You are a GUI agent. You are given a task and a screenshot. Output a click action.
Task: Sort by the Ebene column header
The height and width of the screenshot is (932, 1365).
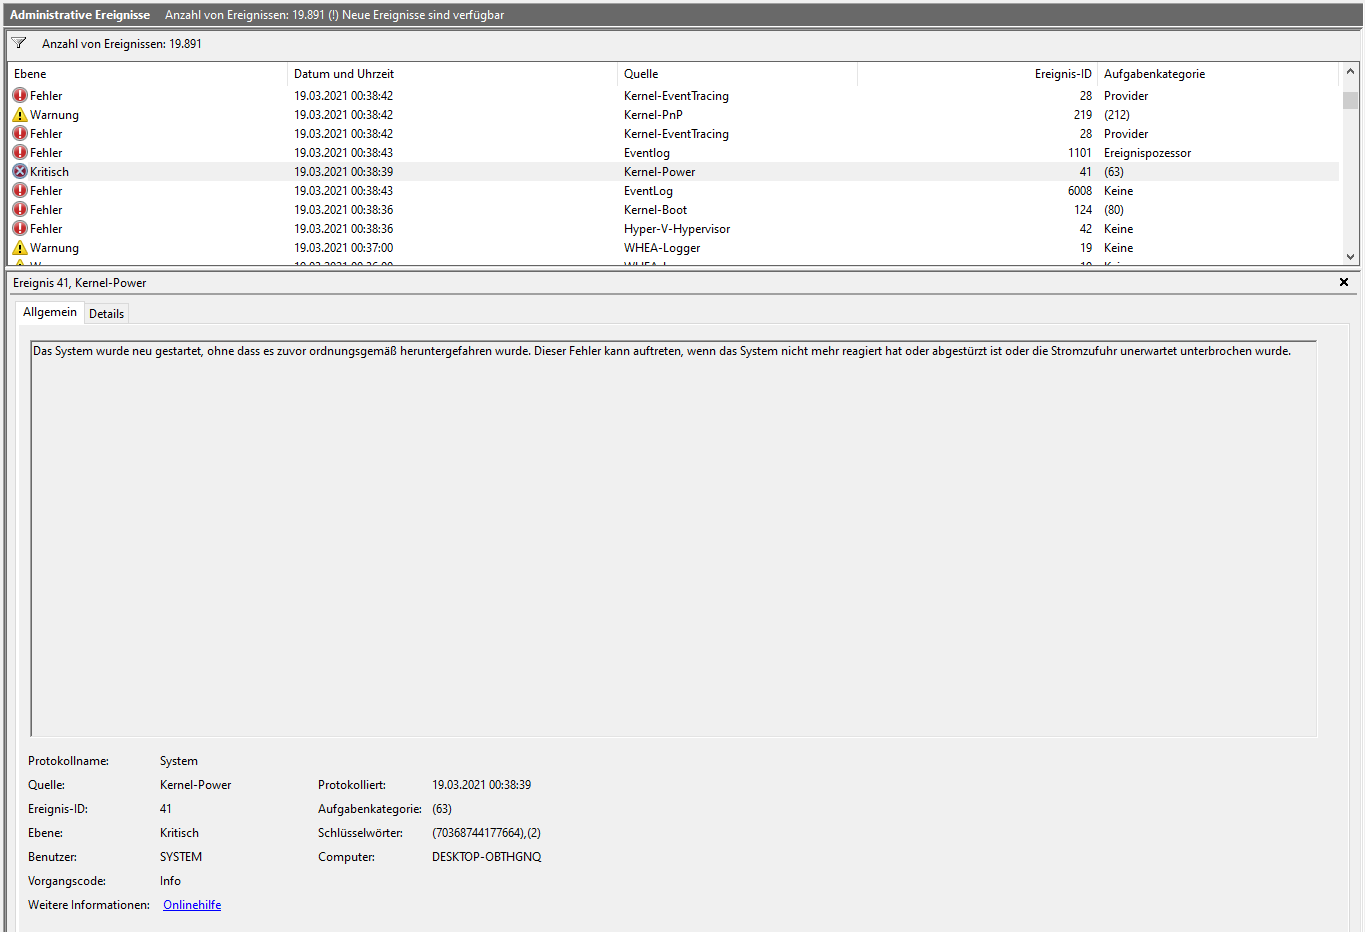point(148,74)
